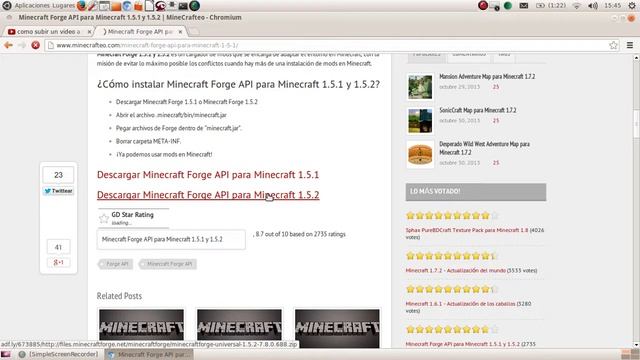Click the address bar URL field
This screenshot has width=640, height=360.
tap(331, 45)
